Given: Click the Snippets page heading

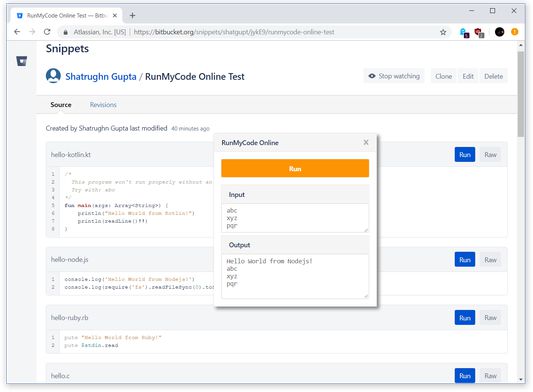Looking at the screenshot, I should pyautogui.click(x=67, y=49).
